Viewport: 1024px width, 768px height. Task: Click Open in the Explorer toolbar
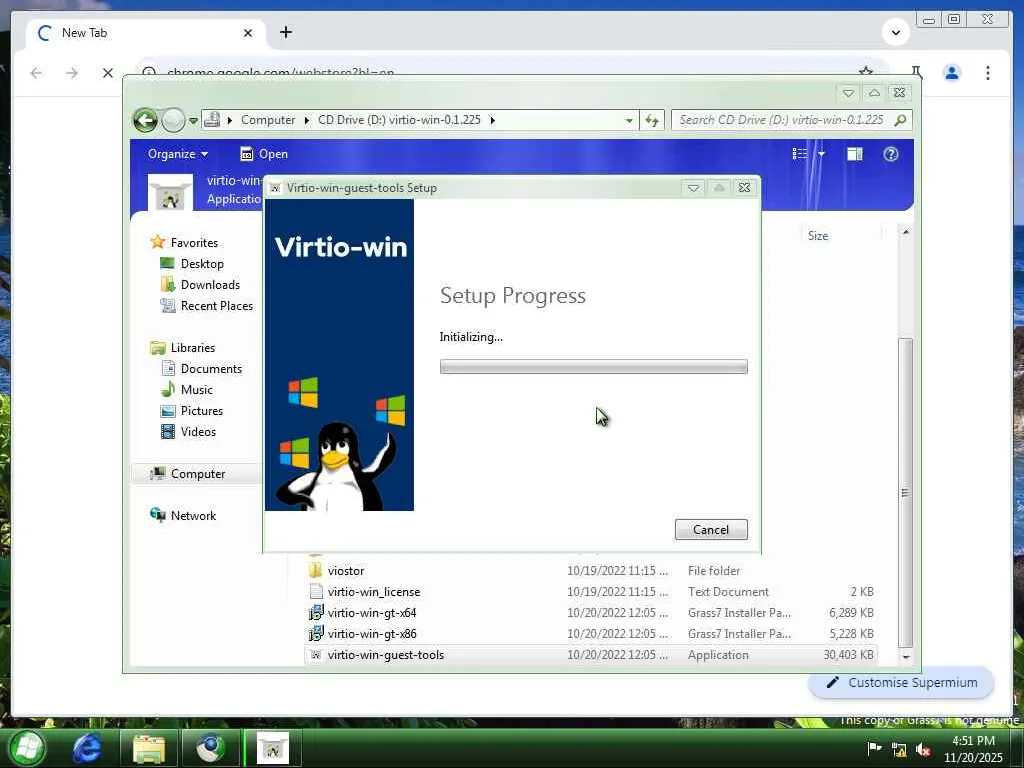tap(264, 154)
